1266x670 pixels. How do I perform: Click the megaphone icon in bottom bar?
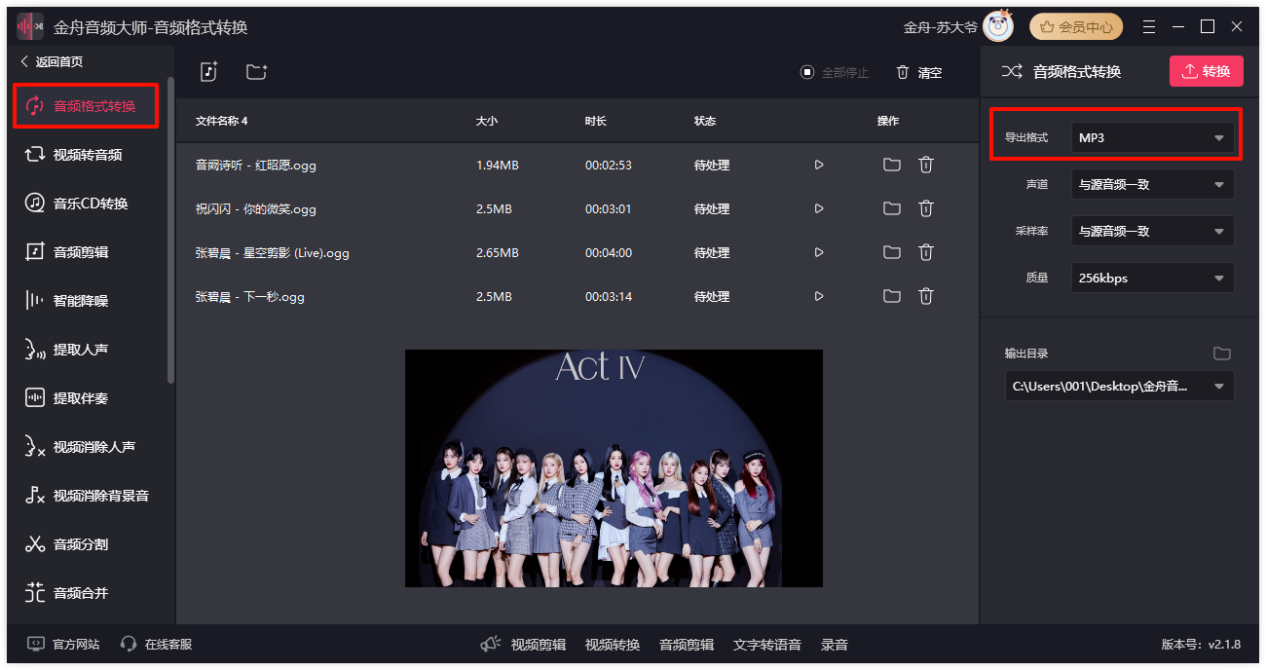pos(490,645)
